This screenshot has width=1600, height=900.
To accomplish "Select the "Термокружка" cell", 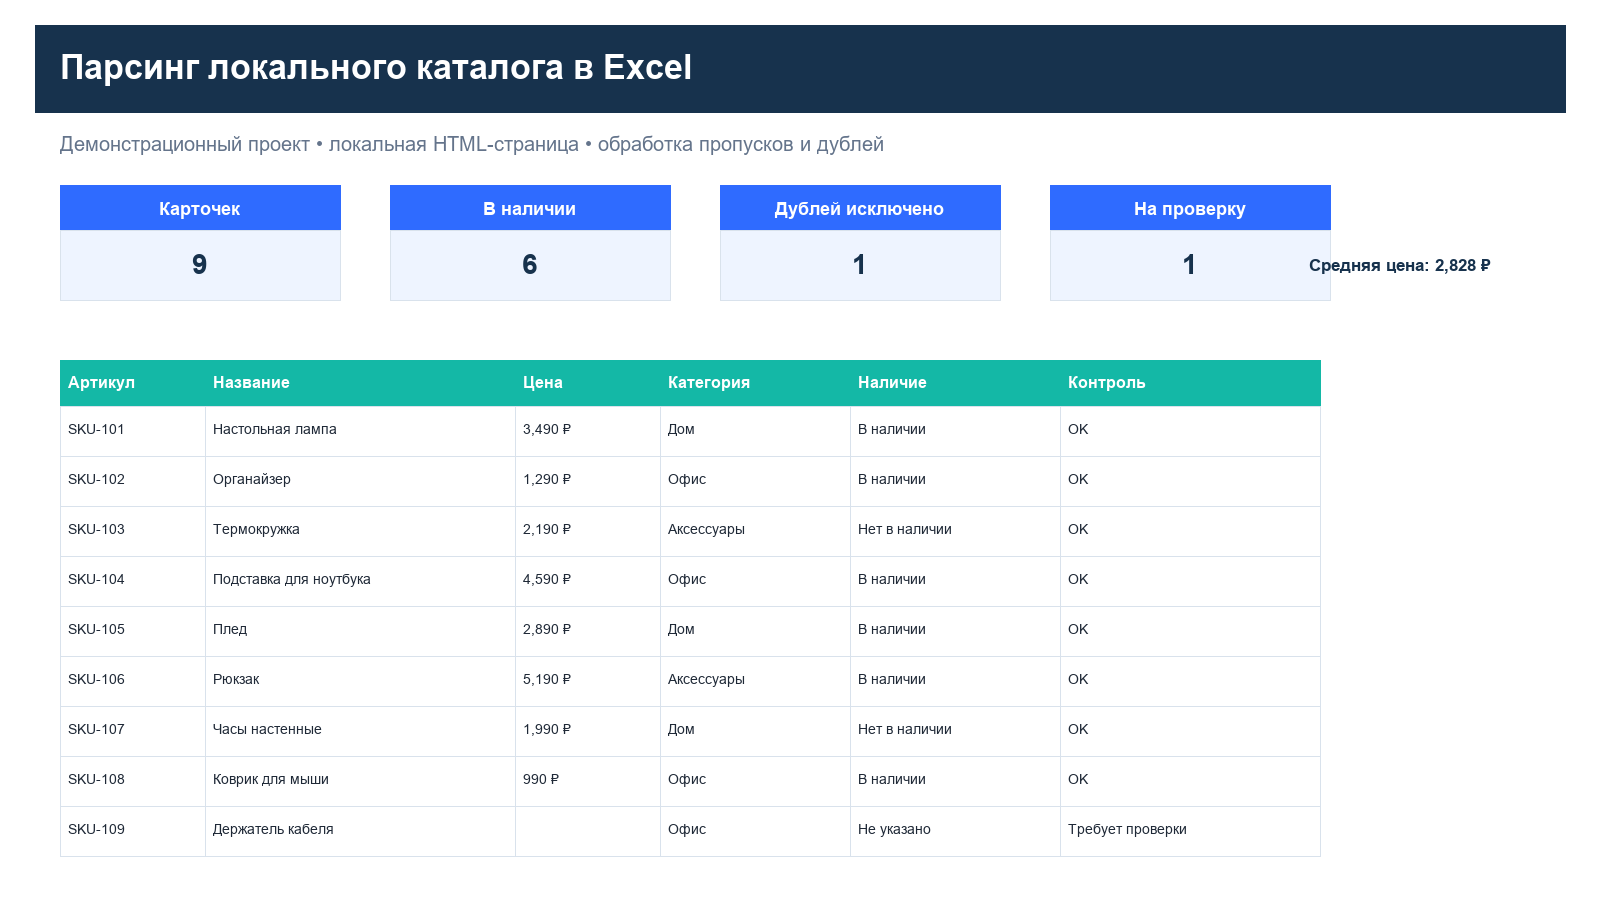I will tap(360, 531).
